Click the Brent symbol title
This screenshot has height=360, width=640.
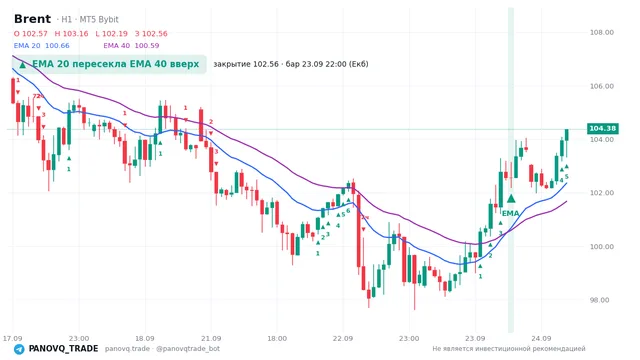click(x=32, y=19)
